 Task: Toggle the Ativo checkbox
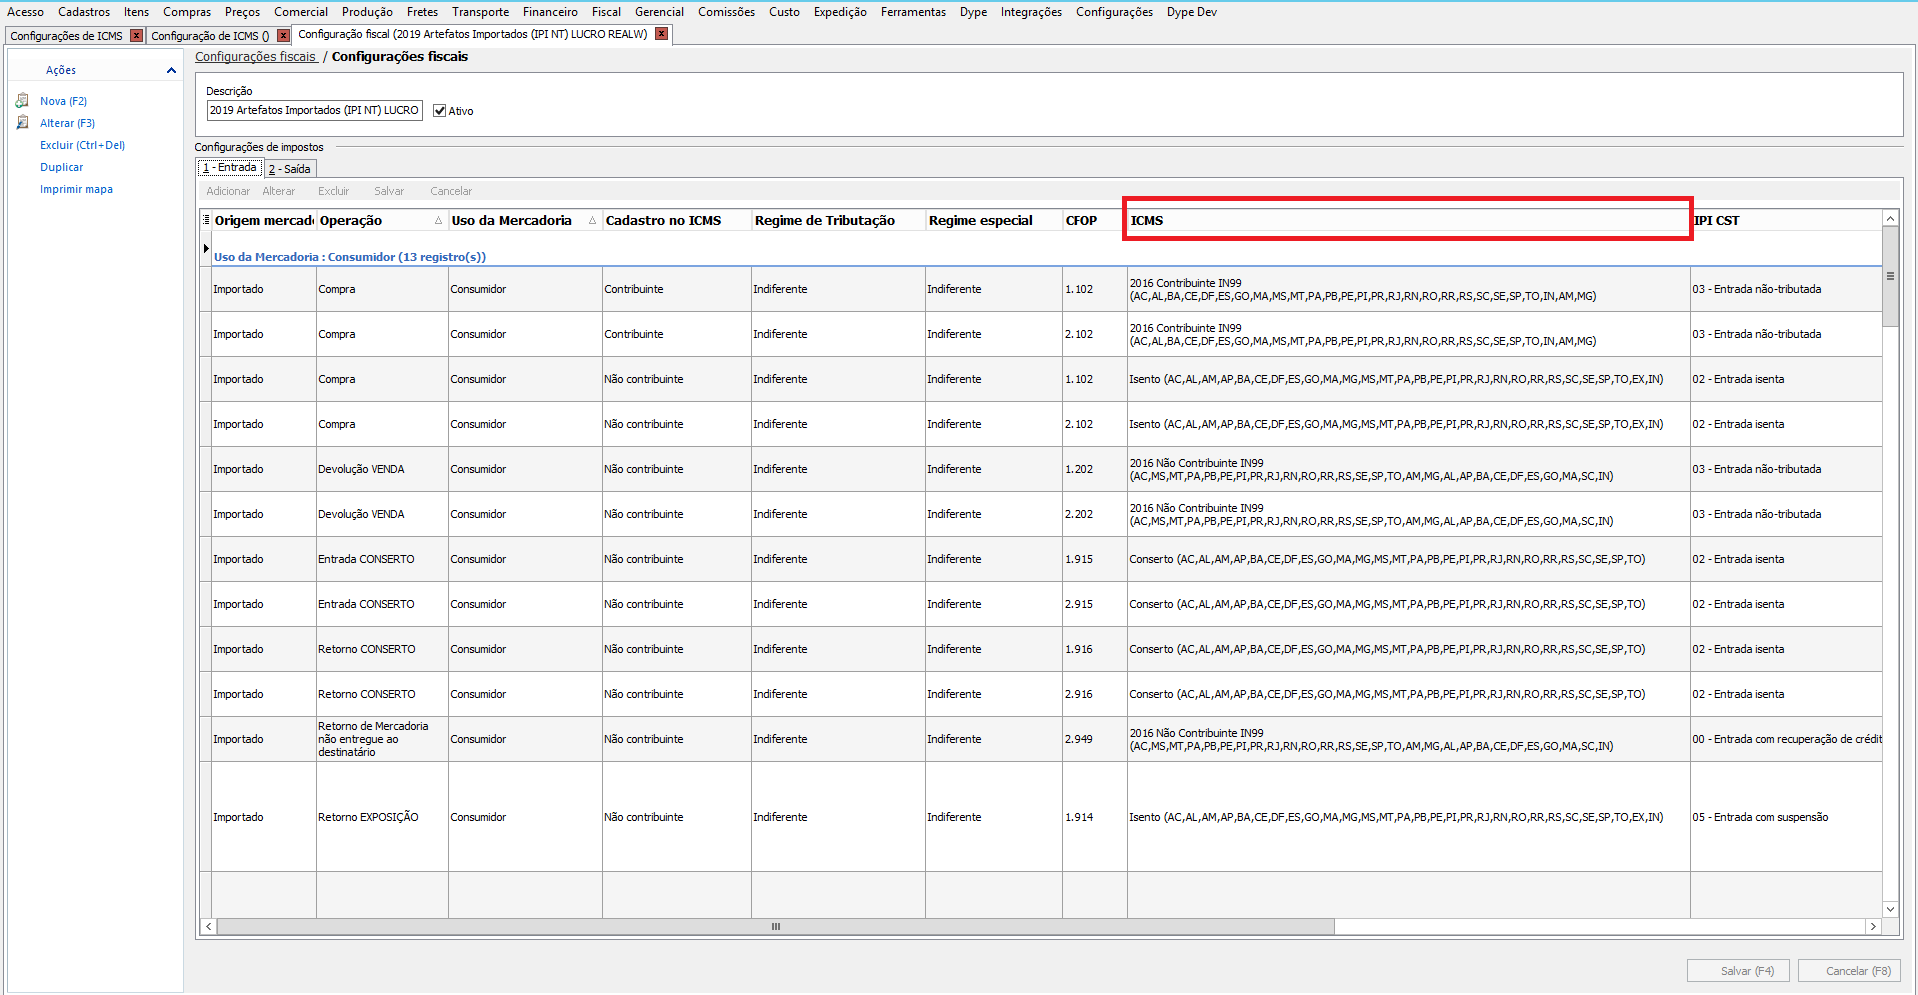(x=439, y=111)
